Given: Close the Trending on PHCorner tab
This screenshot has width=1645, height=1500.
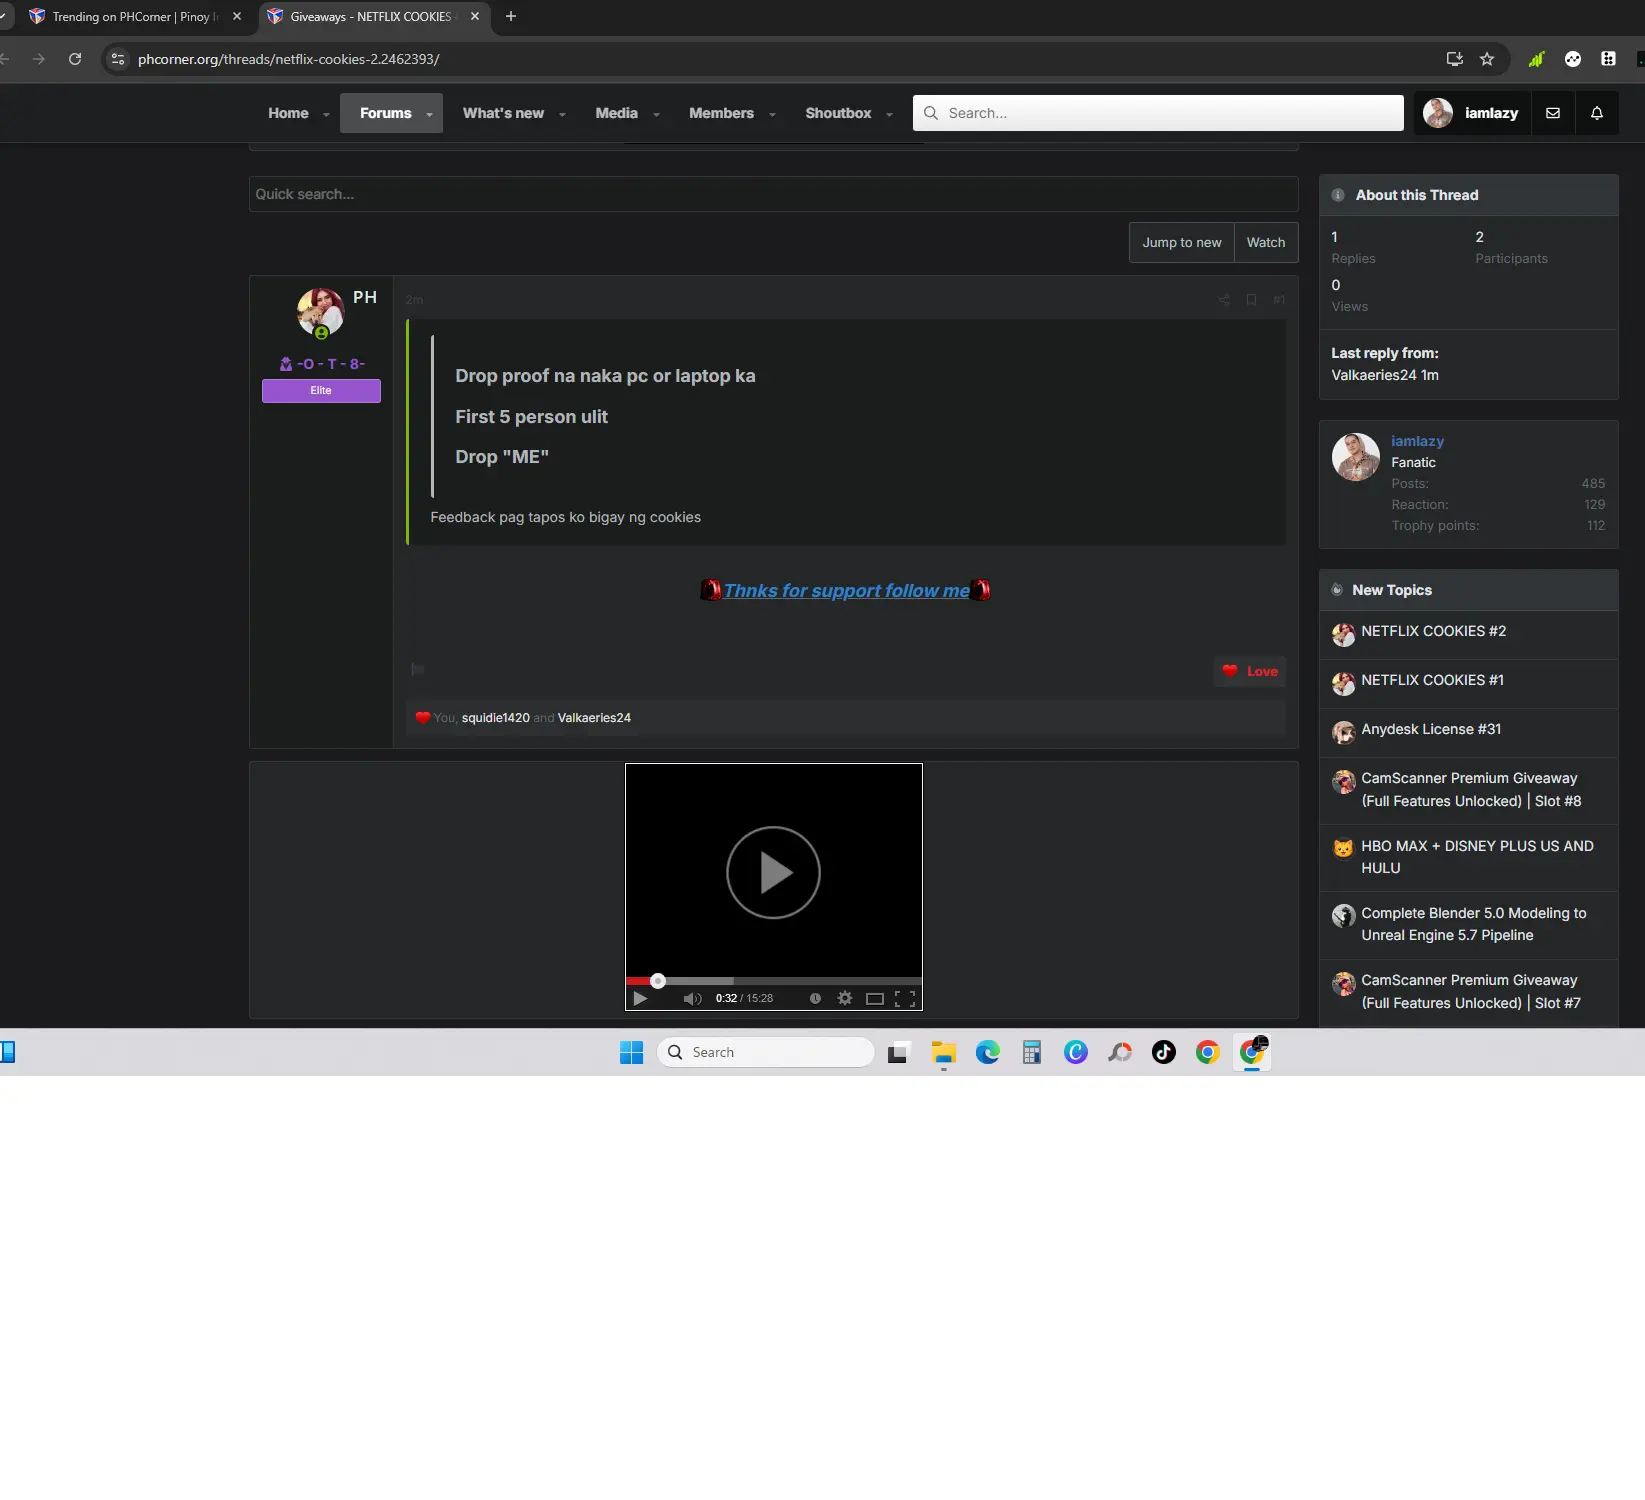Looking at the screenshot, I should pos(237,16).
